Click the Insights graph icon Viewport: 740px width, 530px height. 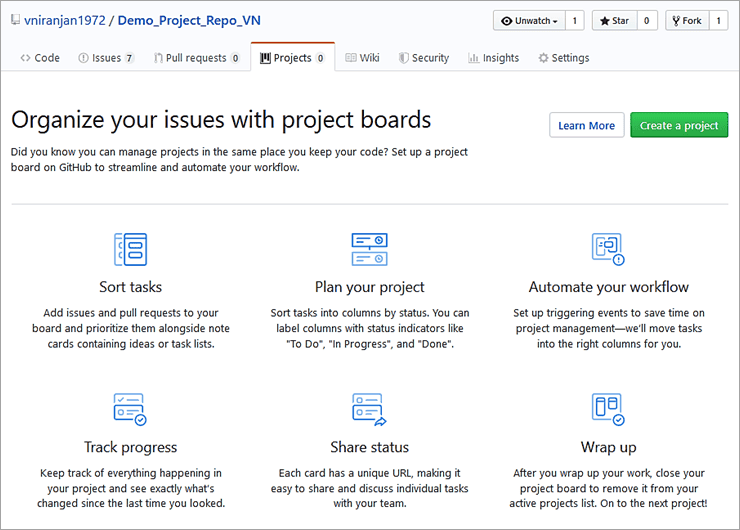click(x=473, y=58)
